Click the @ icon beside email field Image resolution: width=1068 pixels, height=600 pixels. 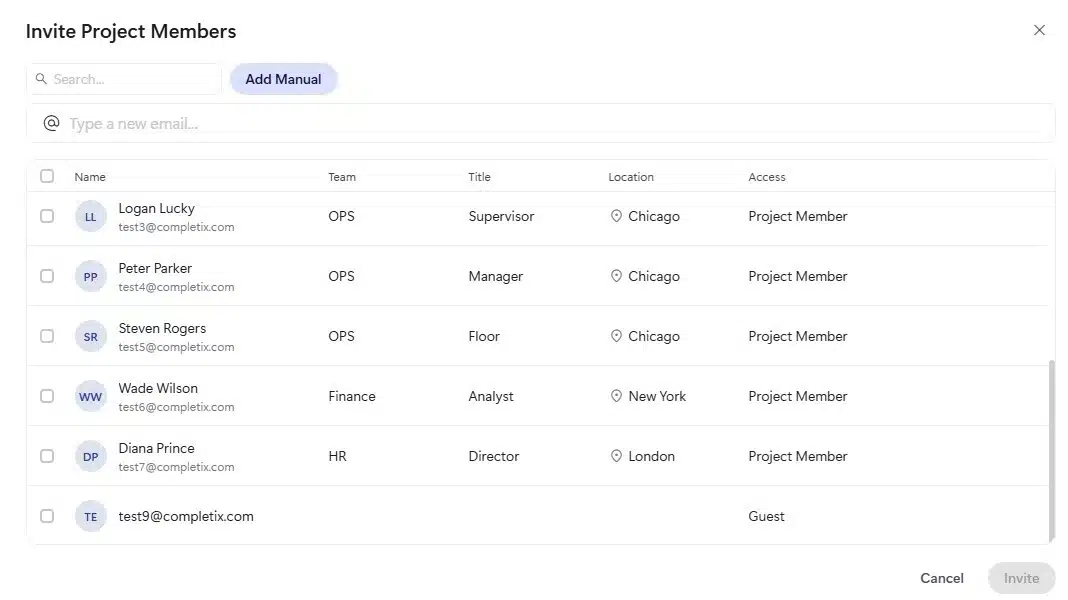pos(50,122)
